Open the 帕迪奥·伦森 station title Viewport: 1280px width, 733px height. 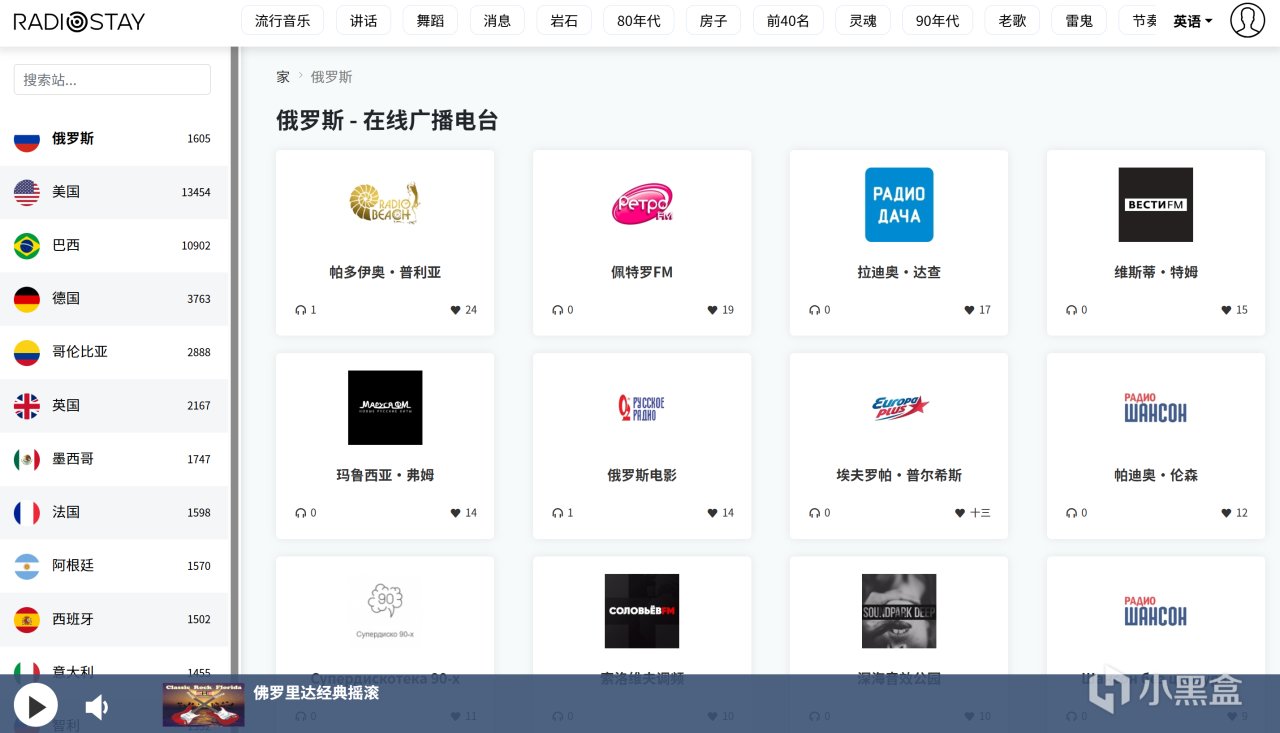coord(1156,475)
